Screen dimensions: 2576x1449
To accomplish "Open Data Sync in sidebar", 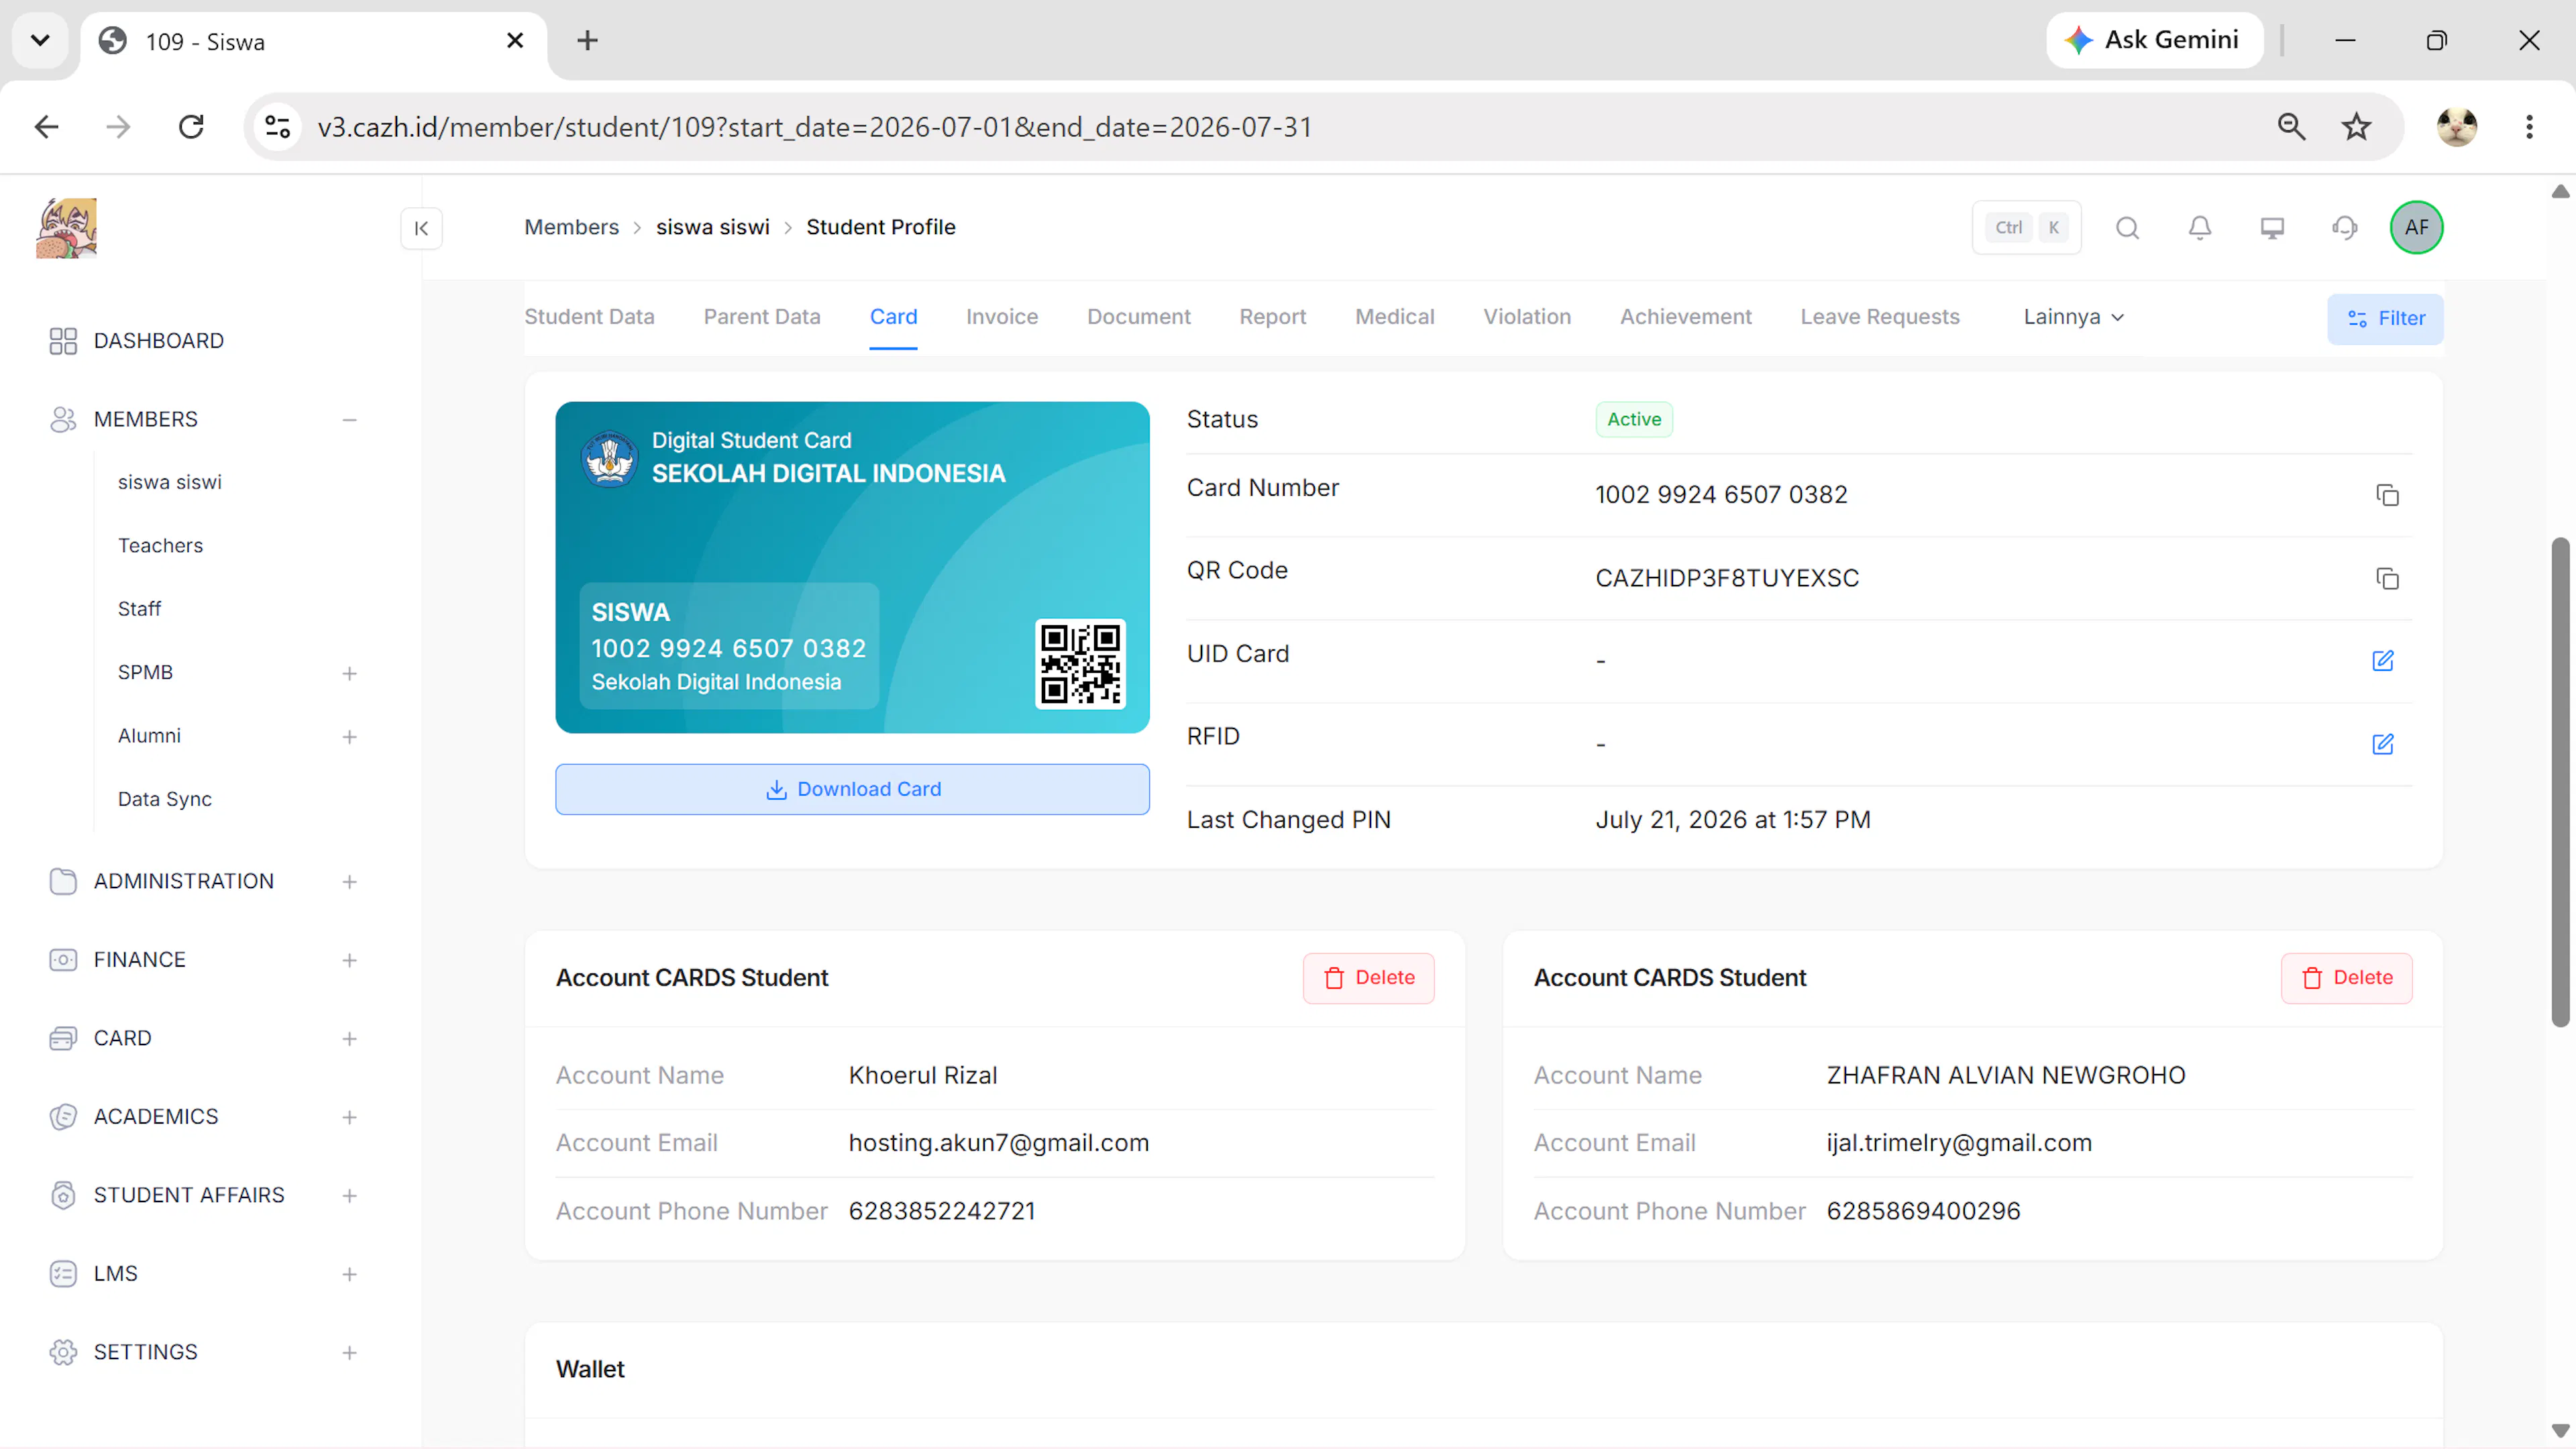I will (x=165, y=800).
